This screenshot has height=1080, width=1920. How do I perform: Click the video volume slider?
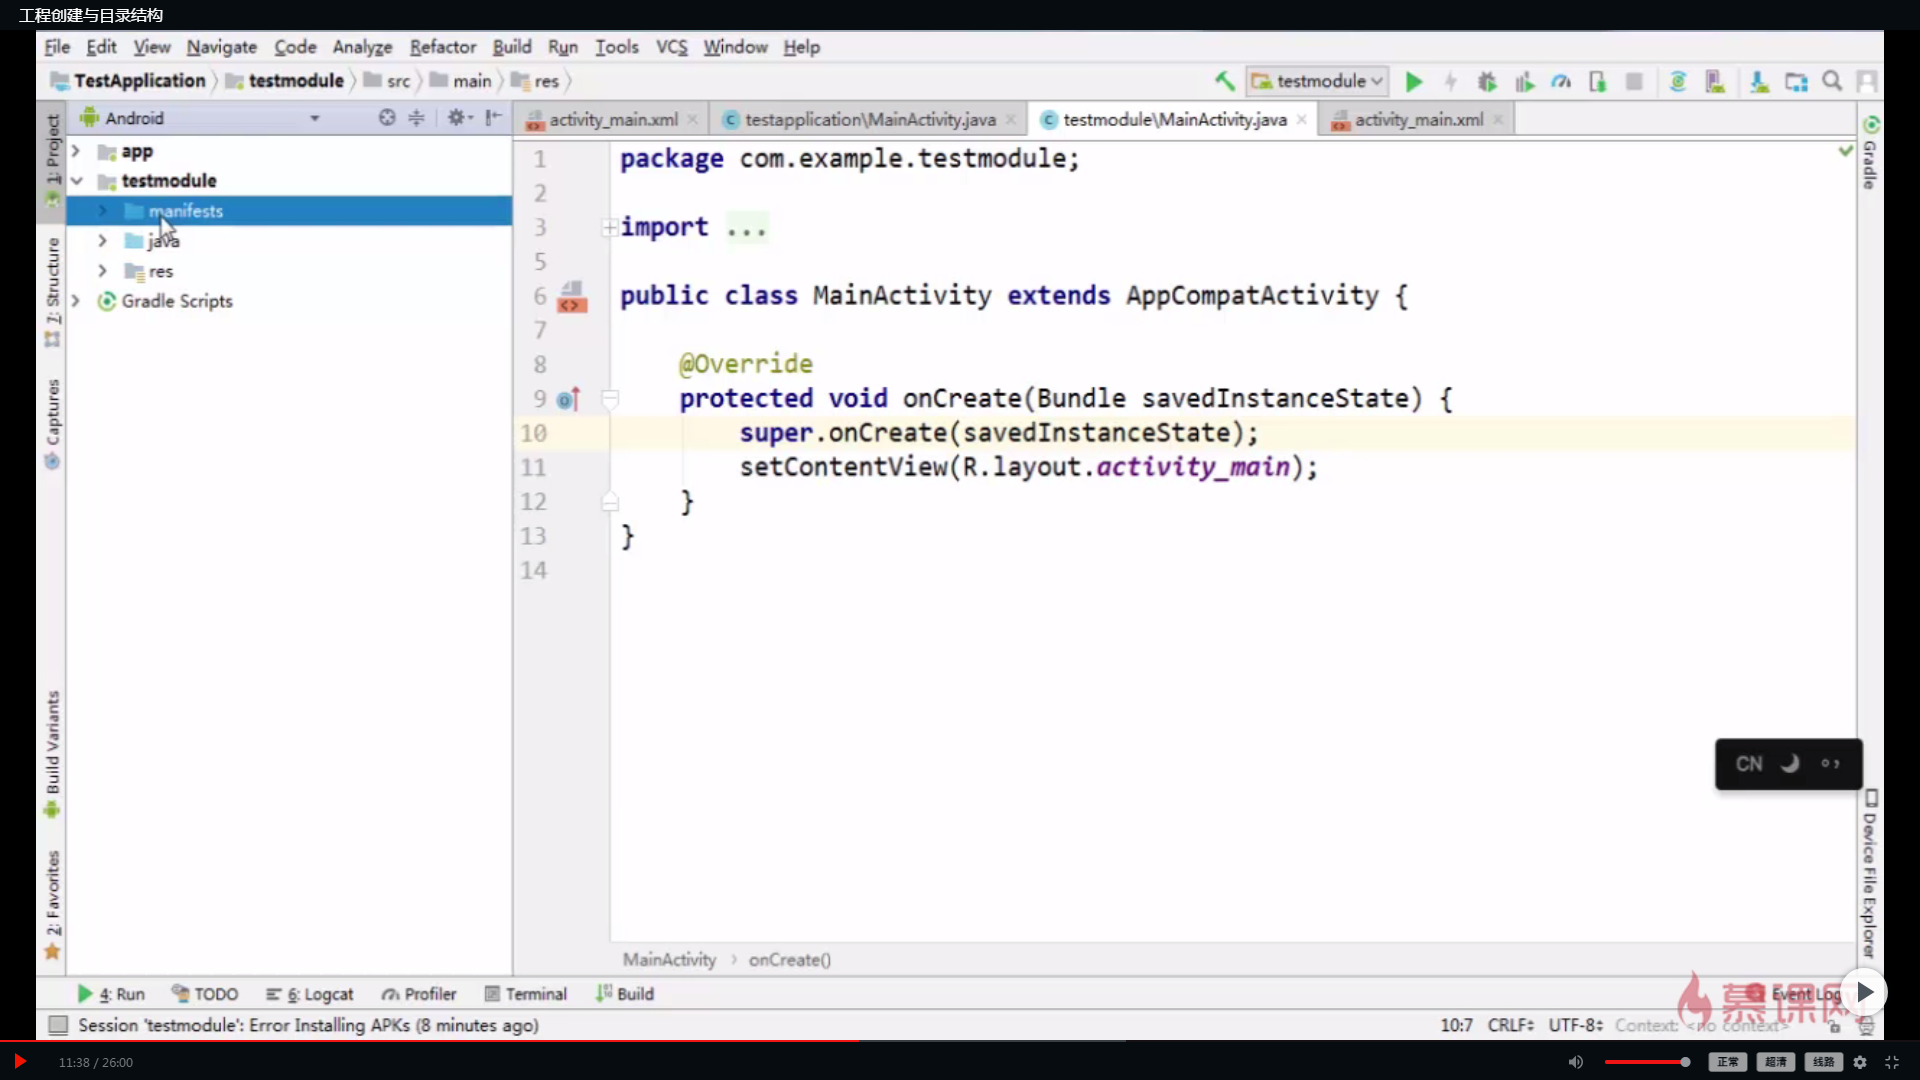(1647, 1062)
